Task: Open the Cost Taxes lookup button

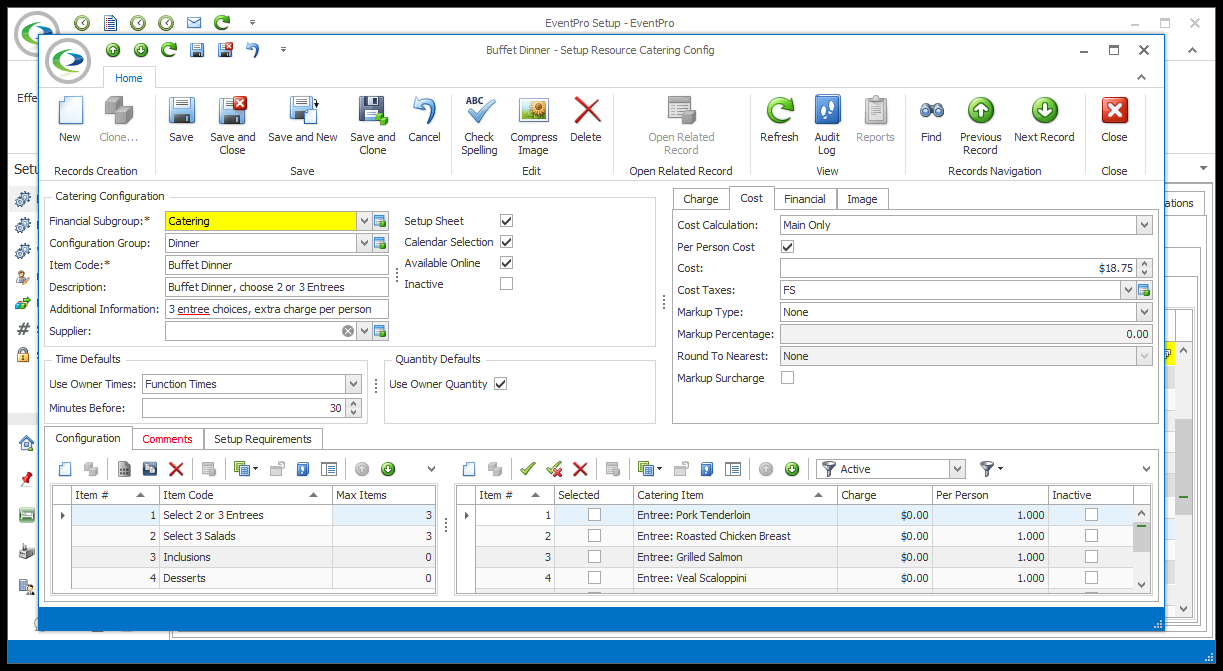Action: pyautogui.click(x=1144, y=290)
